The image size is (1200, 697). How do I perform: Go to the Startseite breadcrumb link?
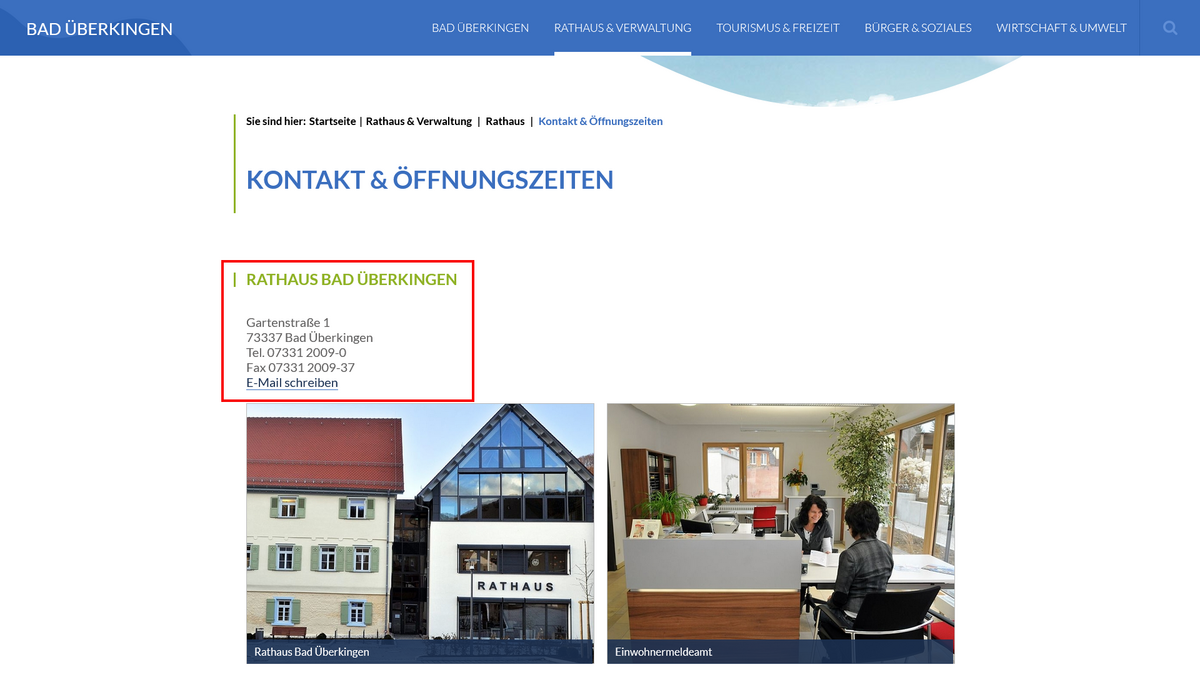(331, 121)
